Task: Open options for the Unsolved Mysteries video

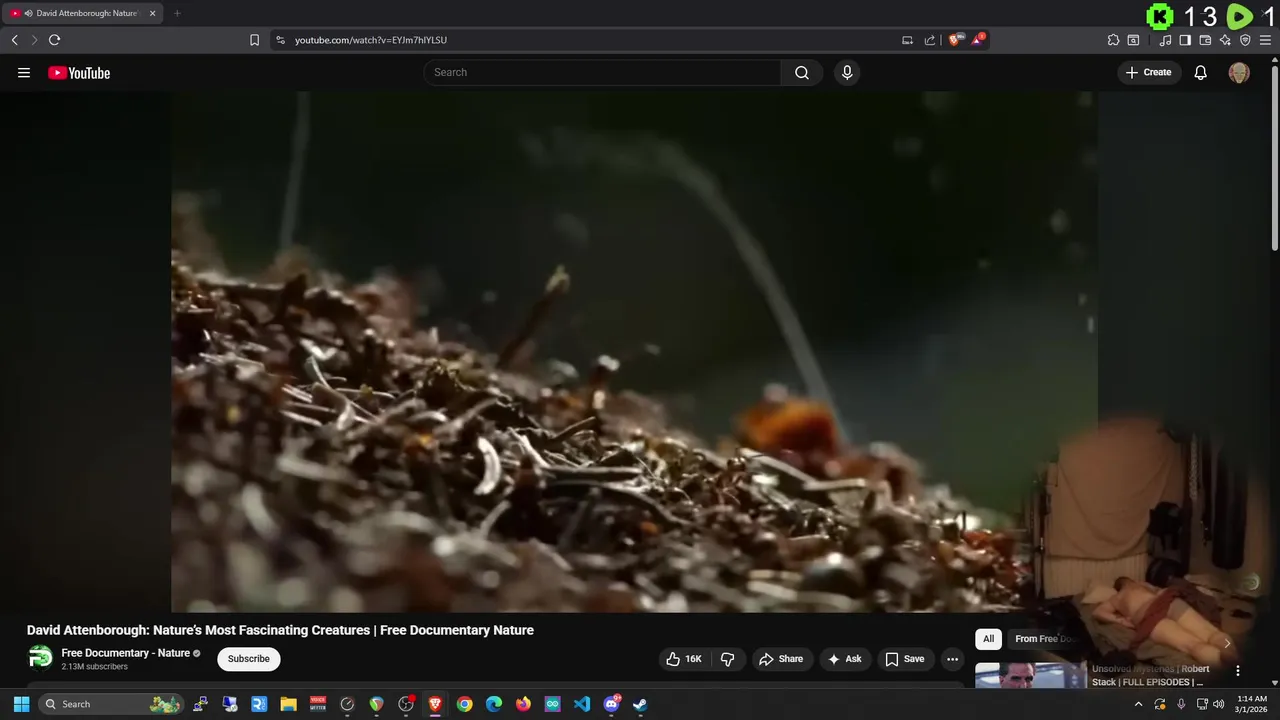Action: [1237, 671]
